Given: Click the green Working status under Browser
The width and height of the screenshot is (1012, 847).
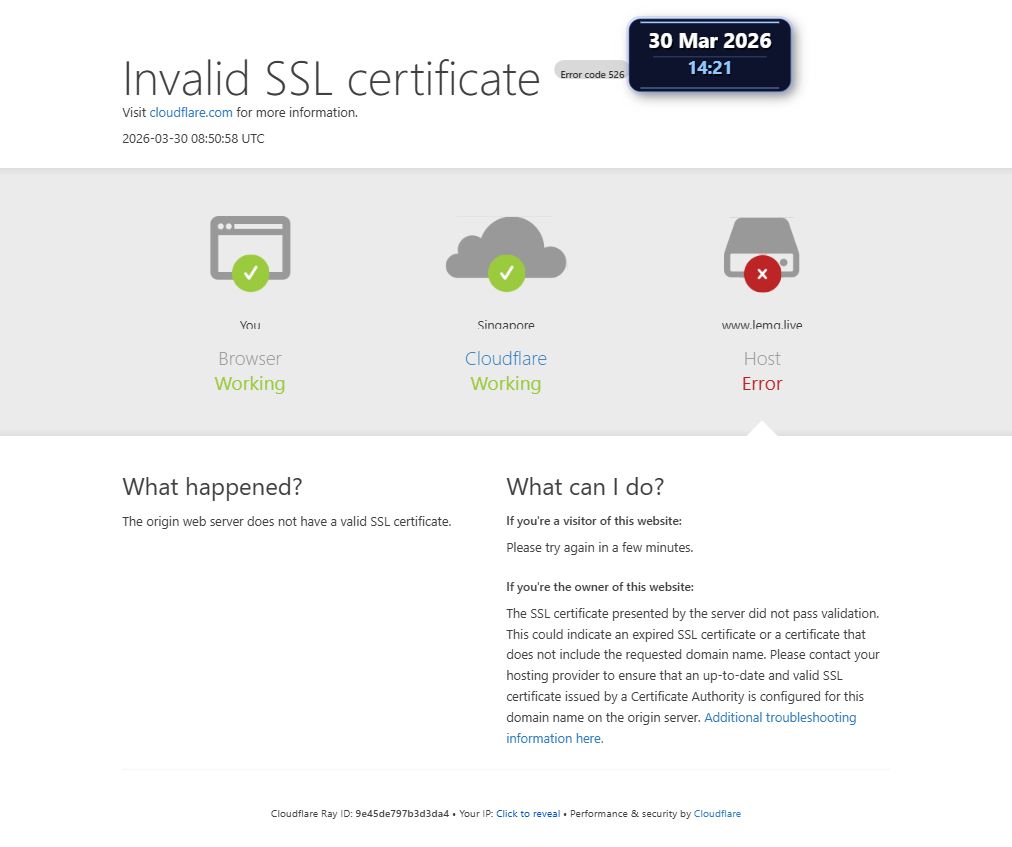Looking at the screenshot, I should coord(250,383).
